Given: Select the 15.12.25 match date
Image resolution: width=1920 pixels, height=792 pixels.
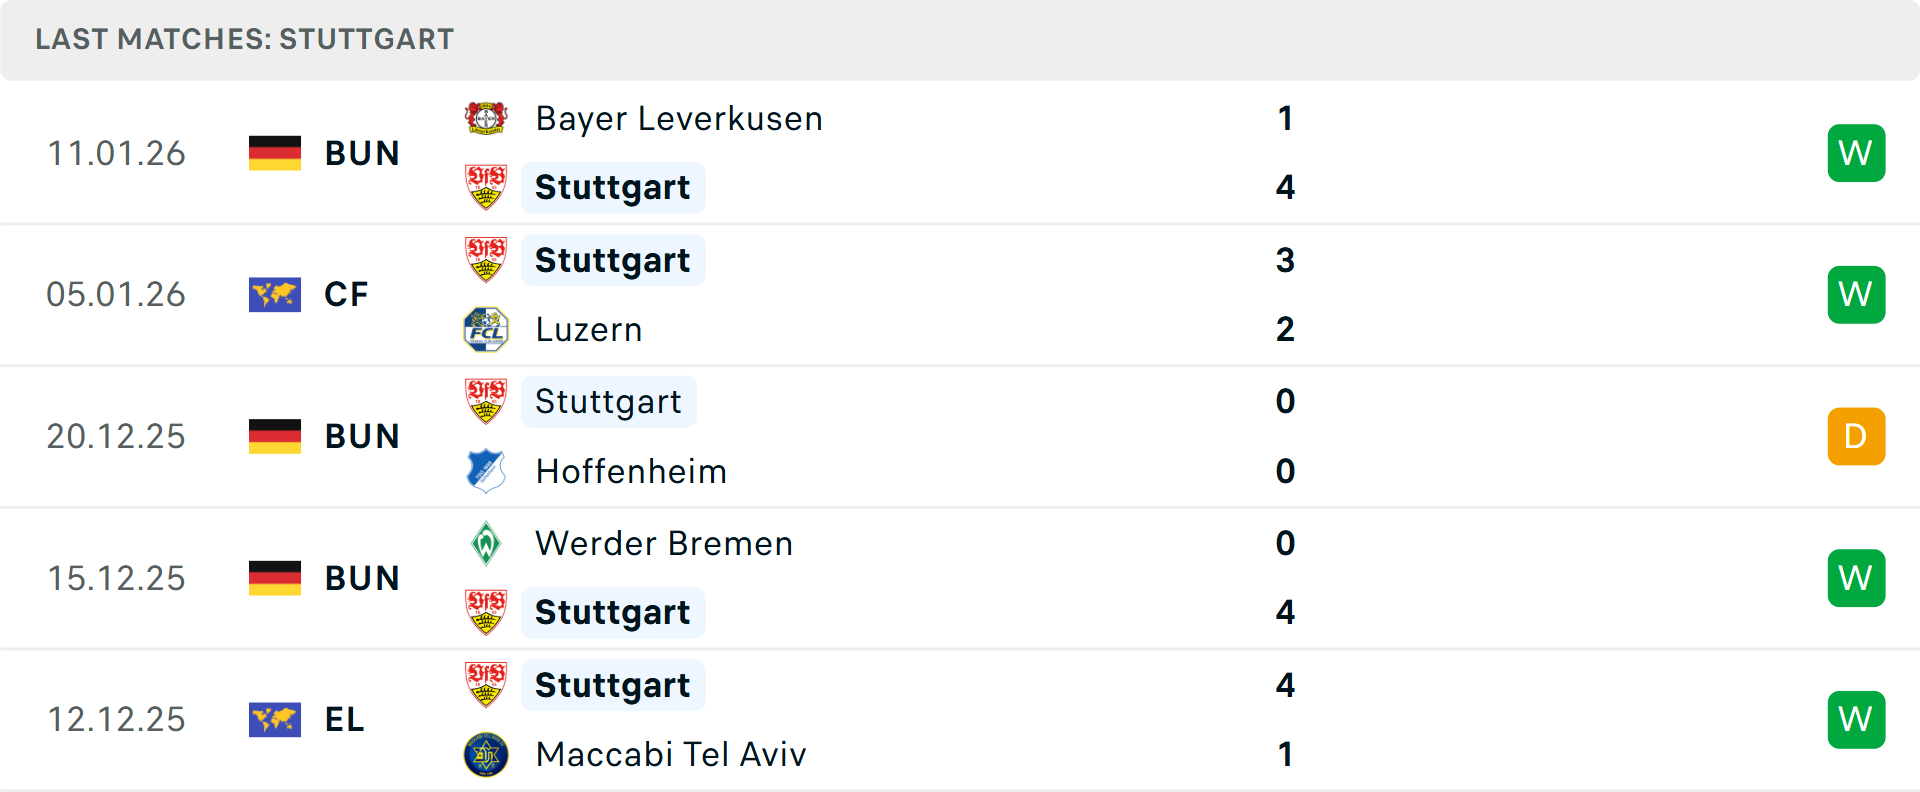Looking at the screenshot, I should [116, 578].
